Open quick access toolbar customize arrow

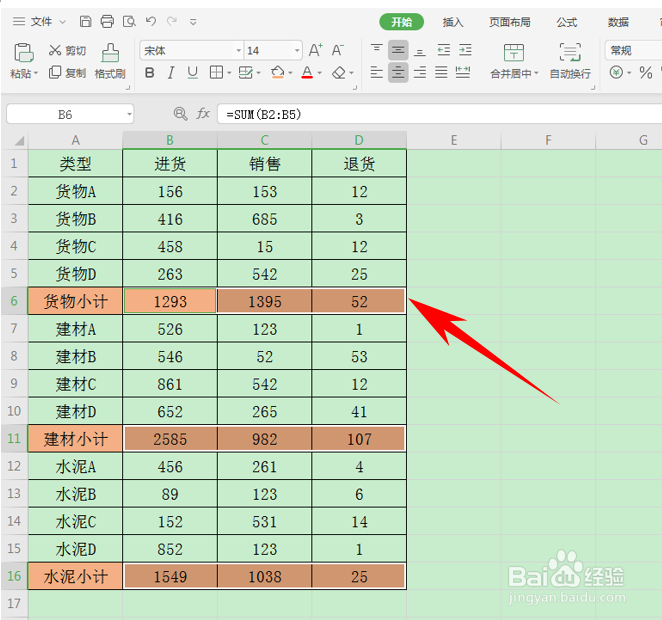[x=193, y=22]
